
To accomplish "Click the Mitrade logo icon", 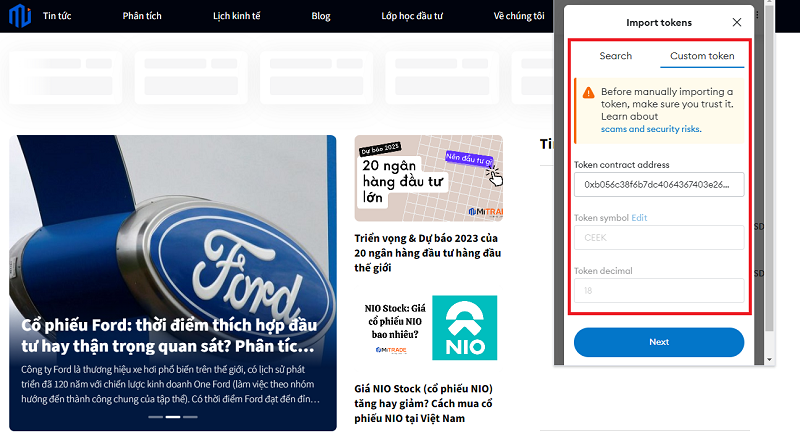I will coord(20,17).
